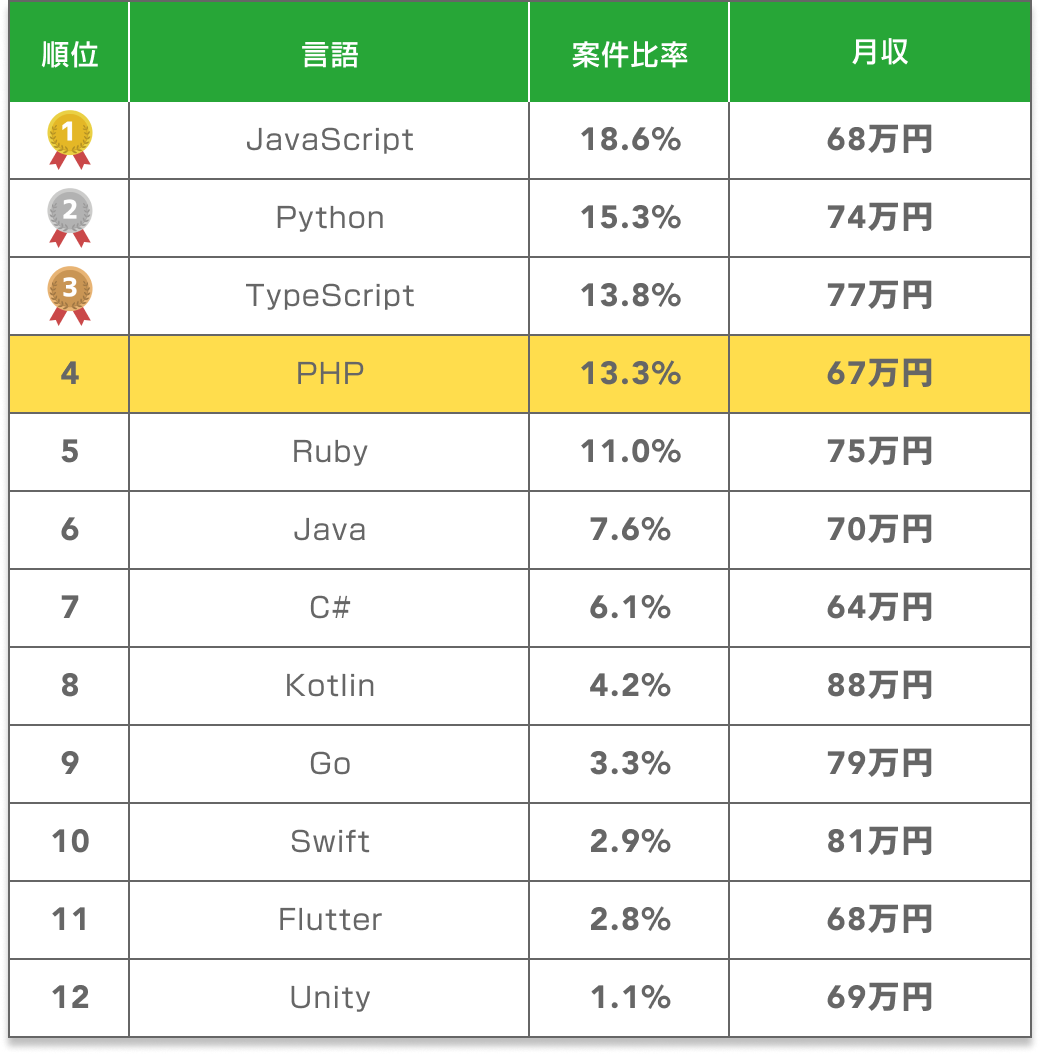
Task: Click the rank number 7 cell
Action: click(70, 608)
